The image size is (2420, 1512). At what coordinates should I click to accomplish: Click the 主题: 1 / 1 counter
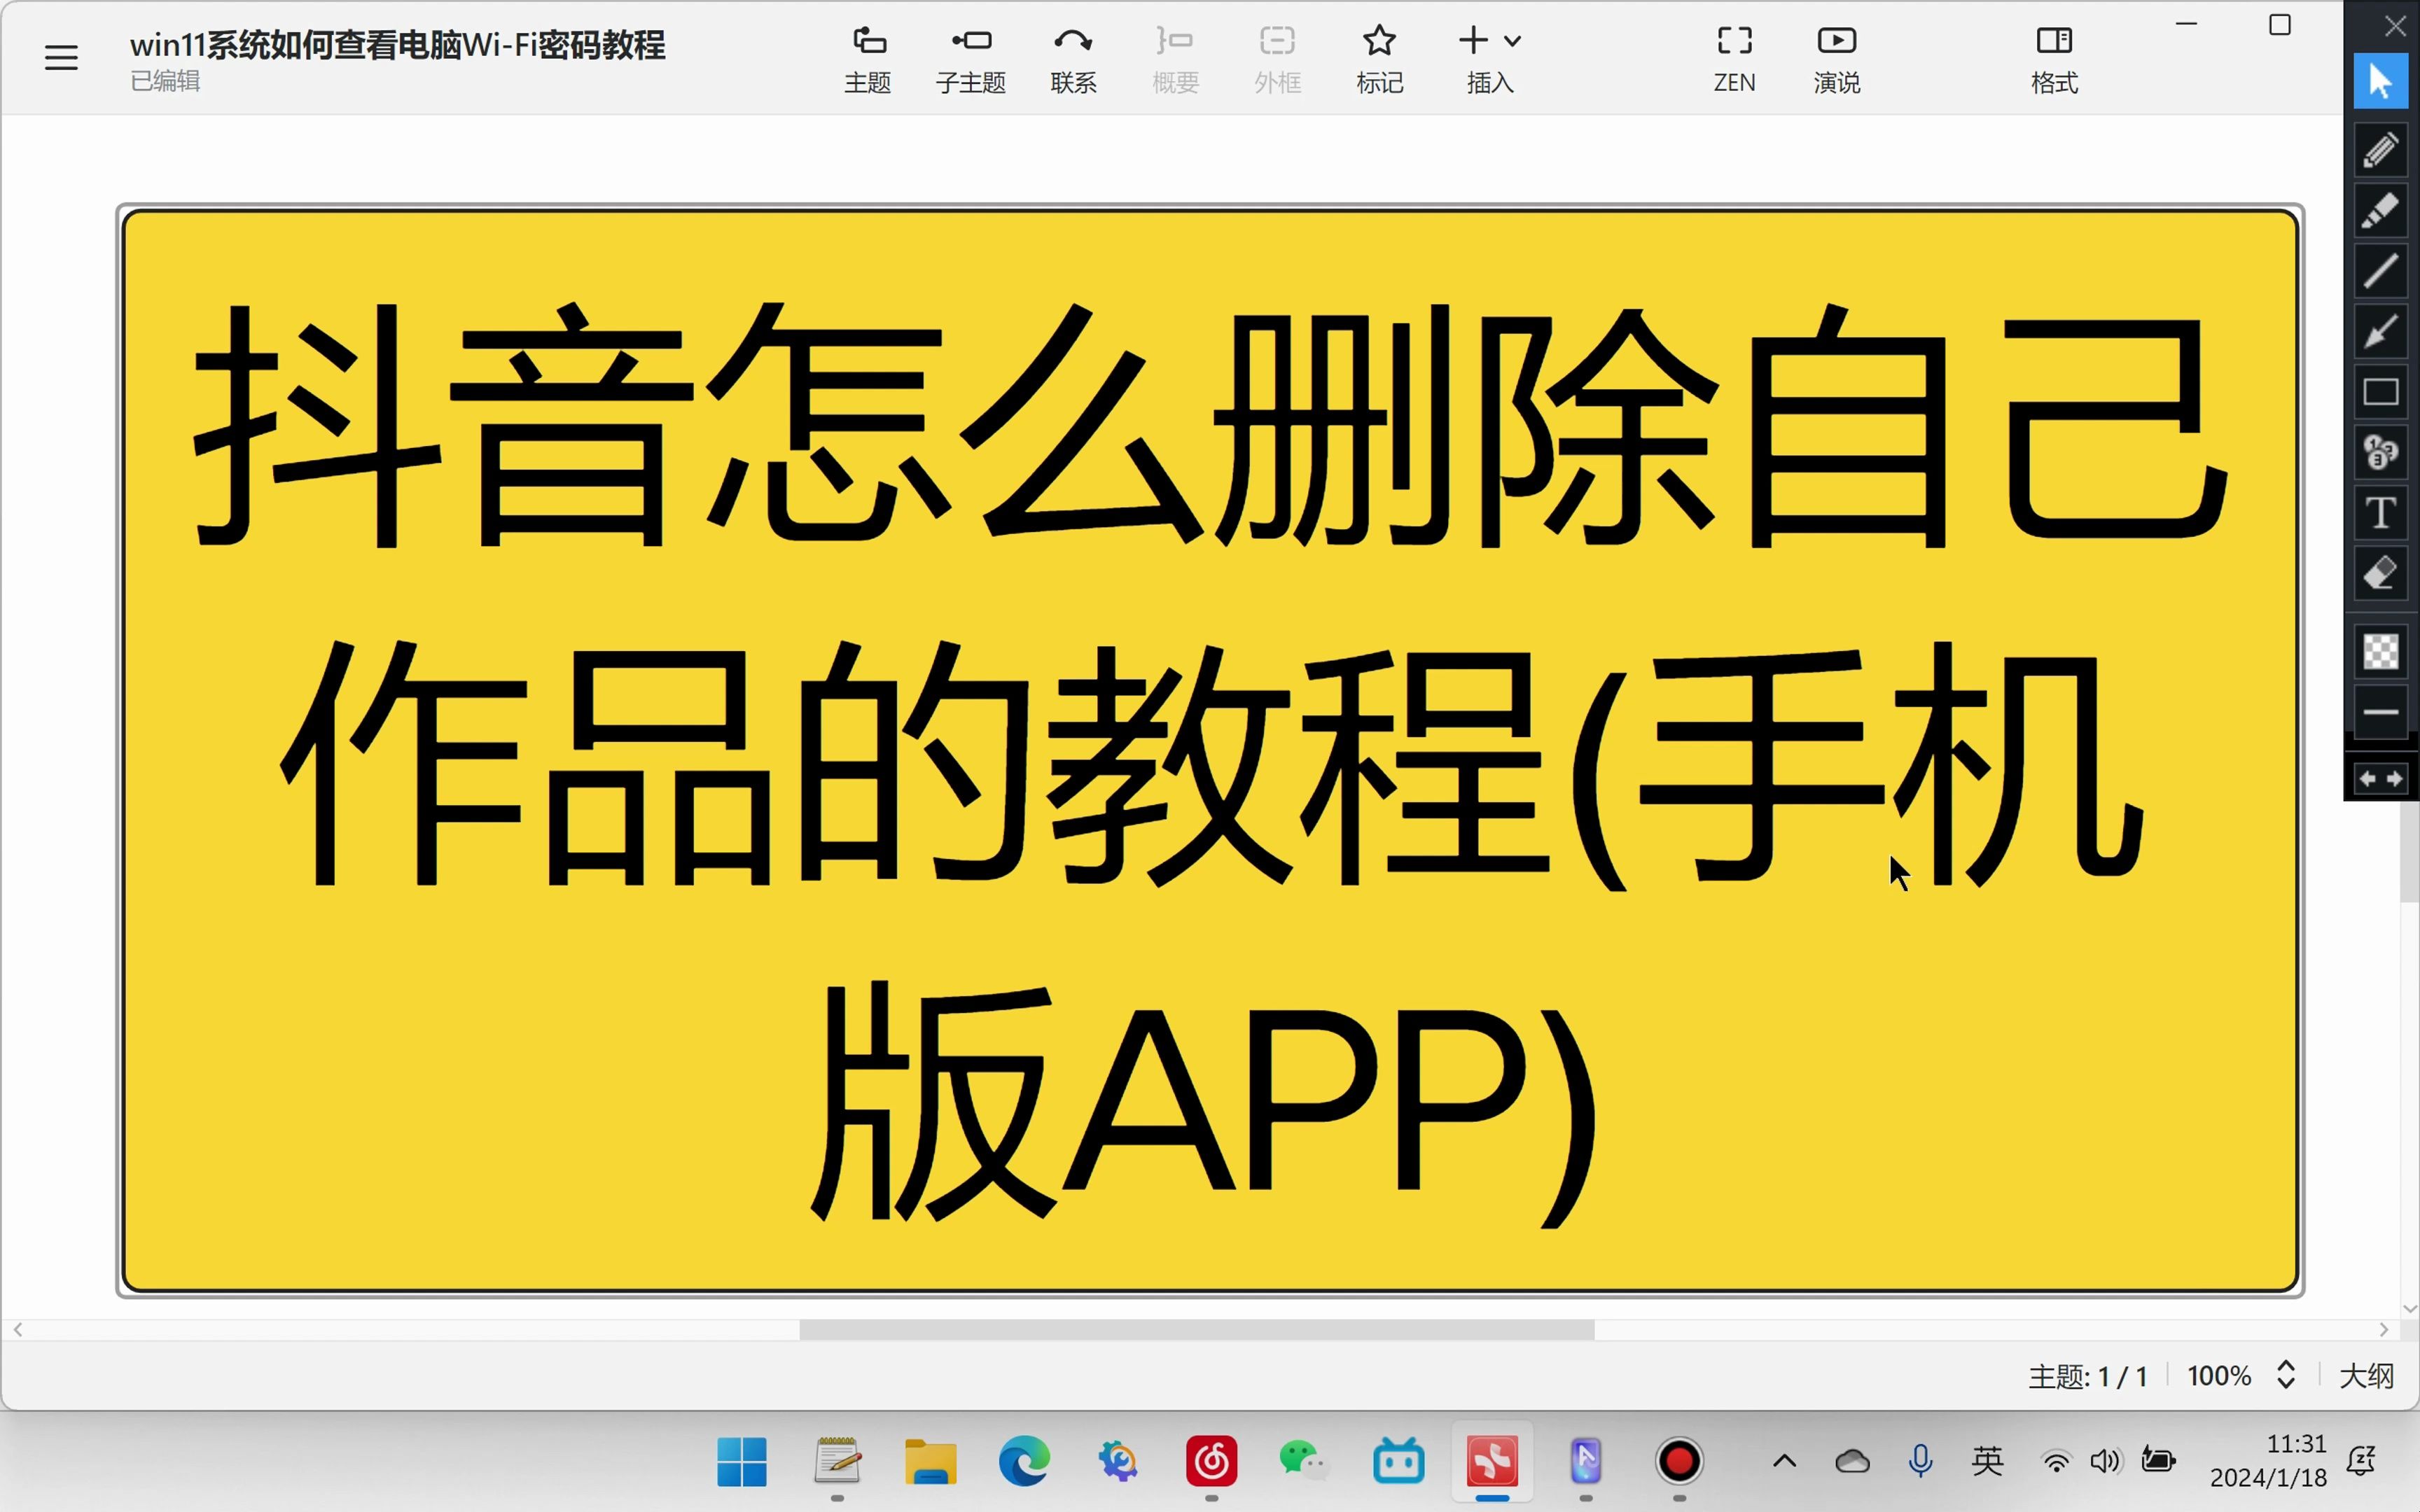[x=2088, y=1377]
